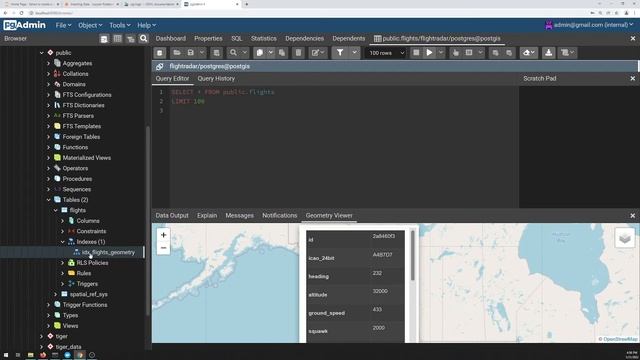Open the Help menu
Screen dimensions: 640x360
[x=146, y=25]
